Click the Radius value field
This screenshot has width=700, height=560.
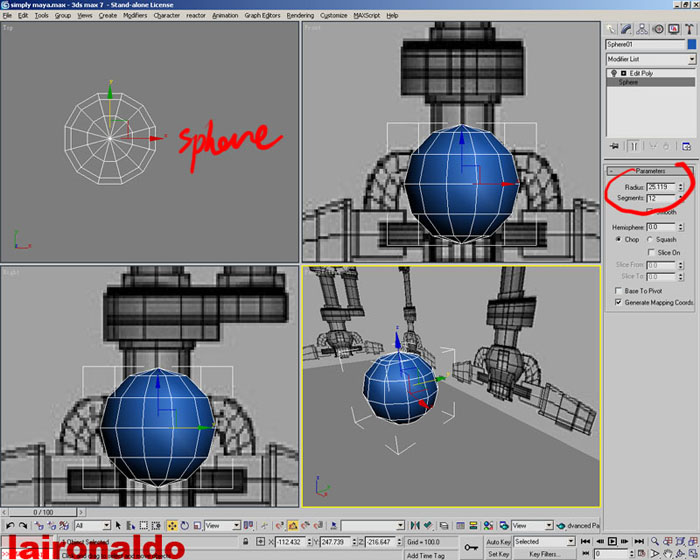661,186
